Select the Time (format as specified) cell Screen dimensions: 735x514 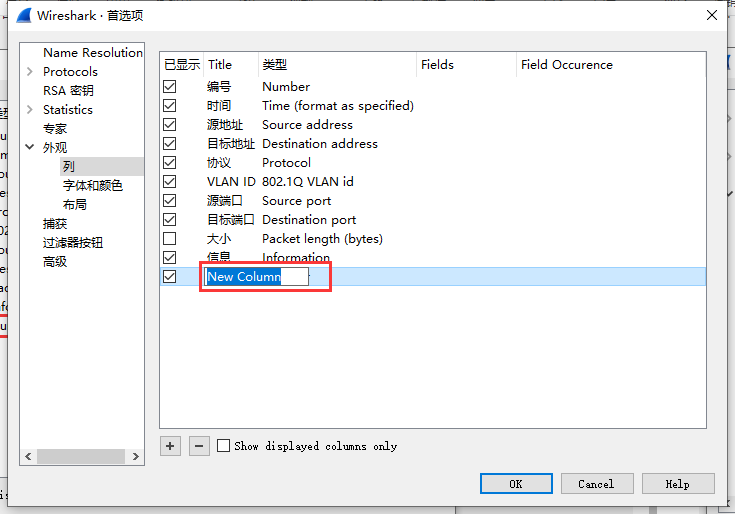[338, 105]
